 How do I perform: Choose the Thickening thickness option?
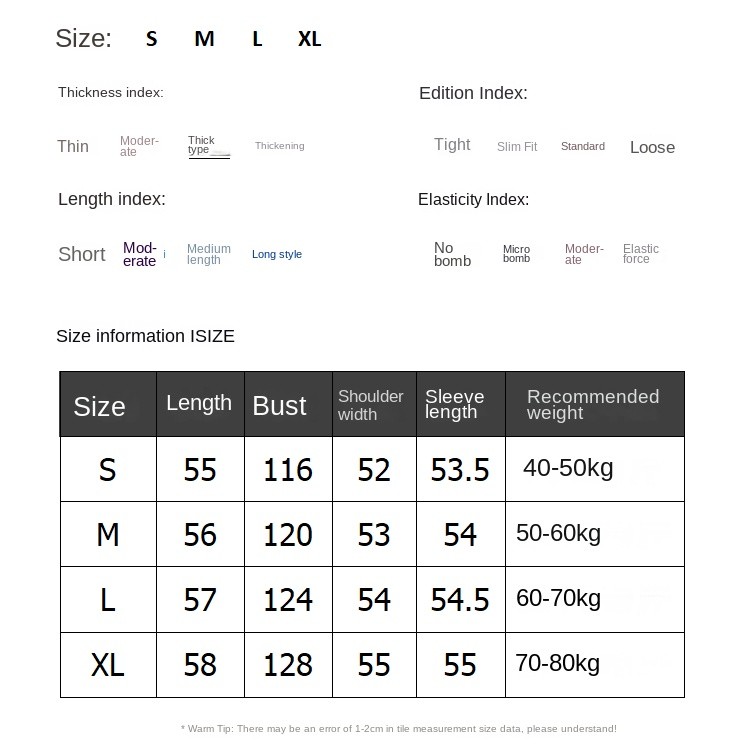280,146
